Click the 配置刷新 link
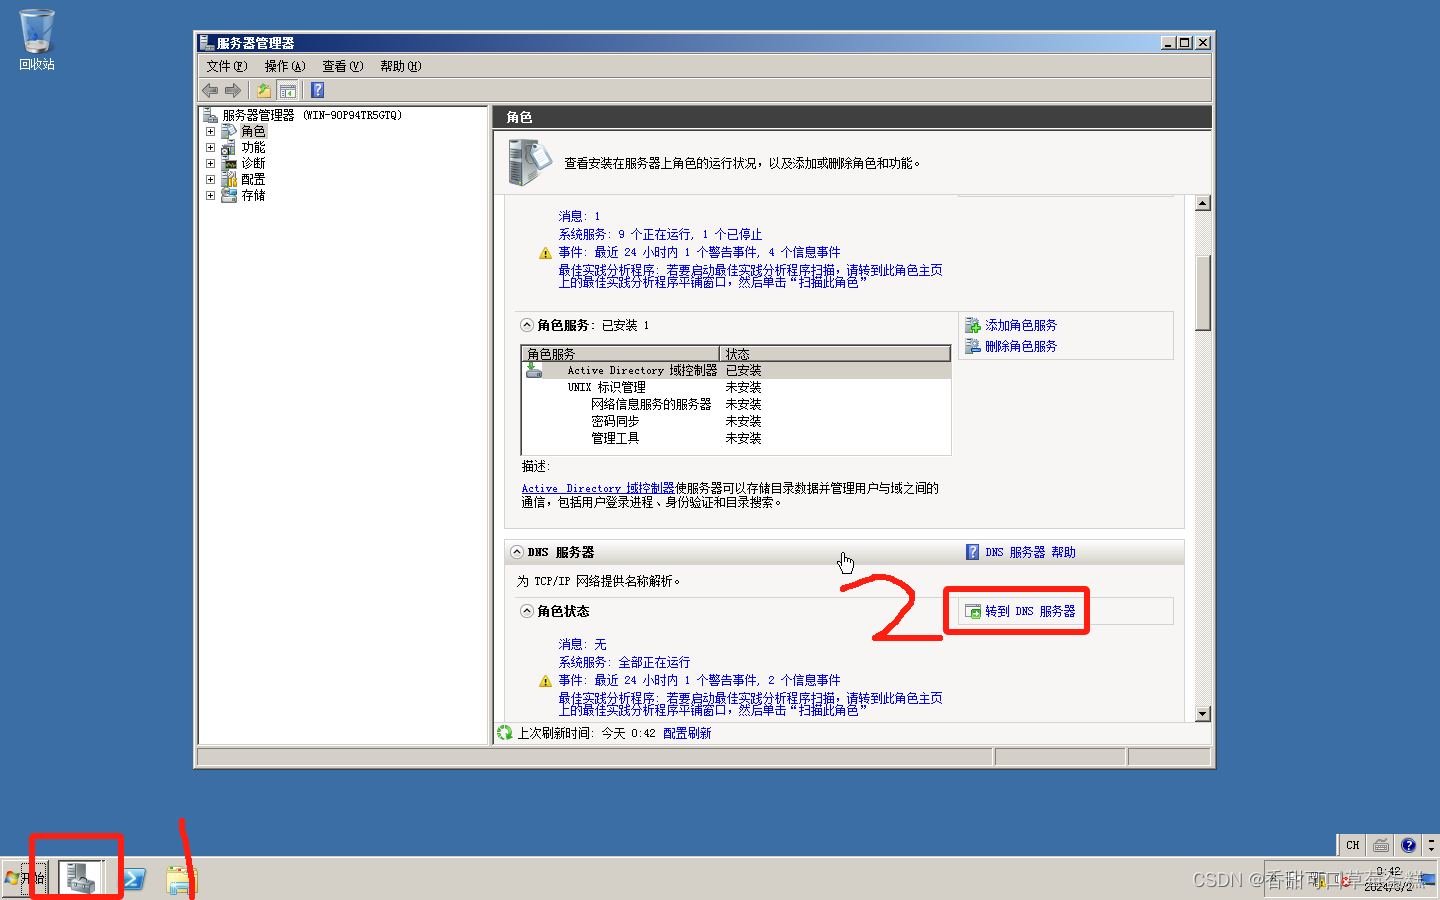 pos(687,733)
